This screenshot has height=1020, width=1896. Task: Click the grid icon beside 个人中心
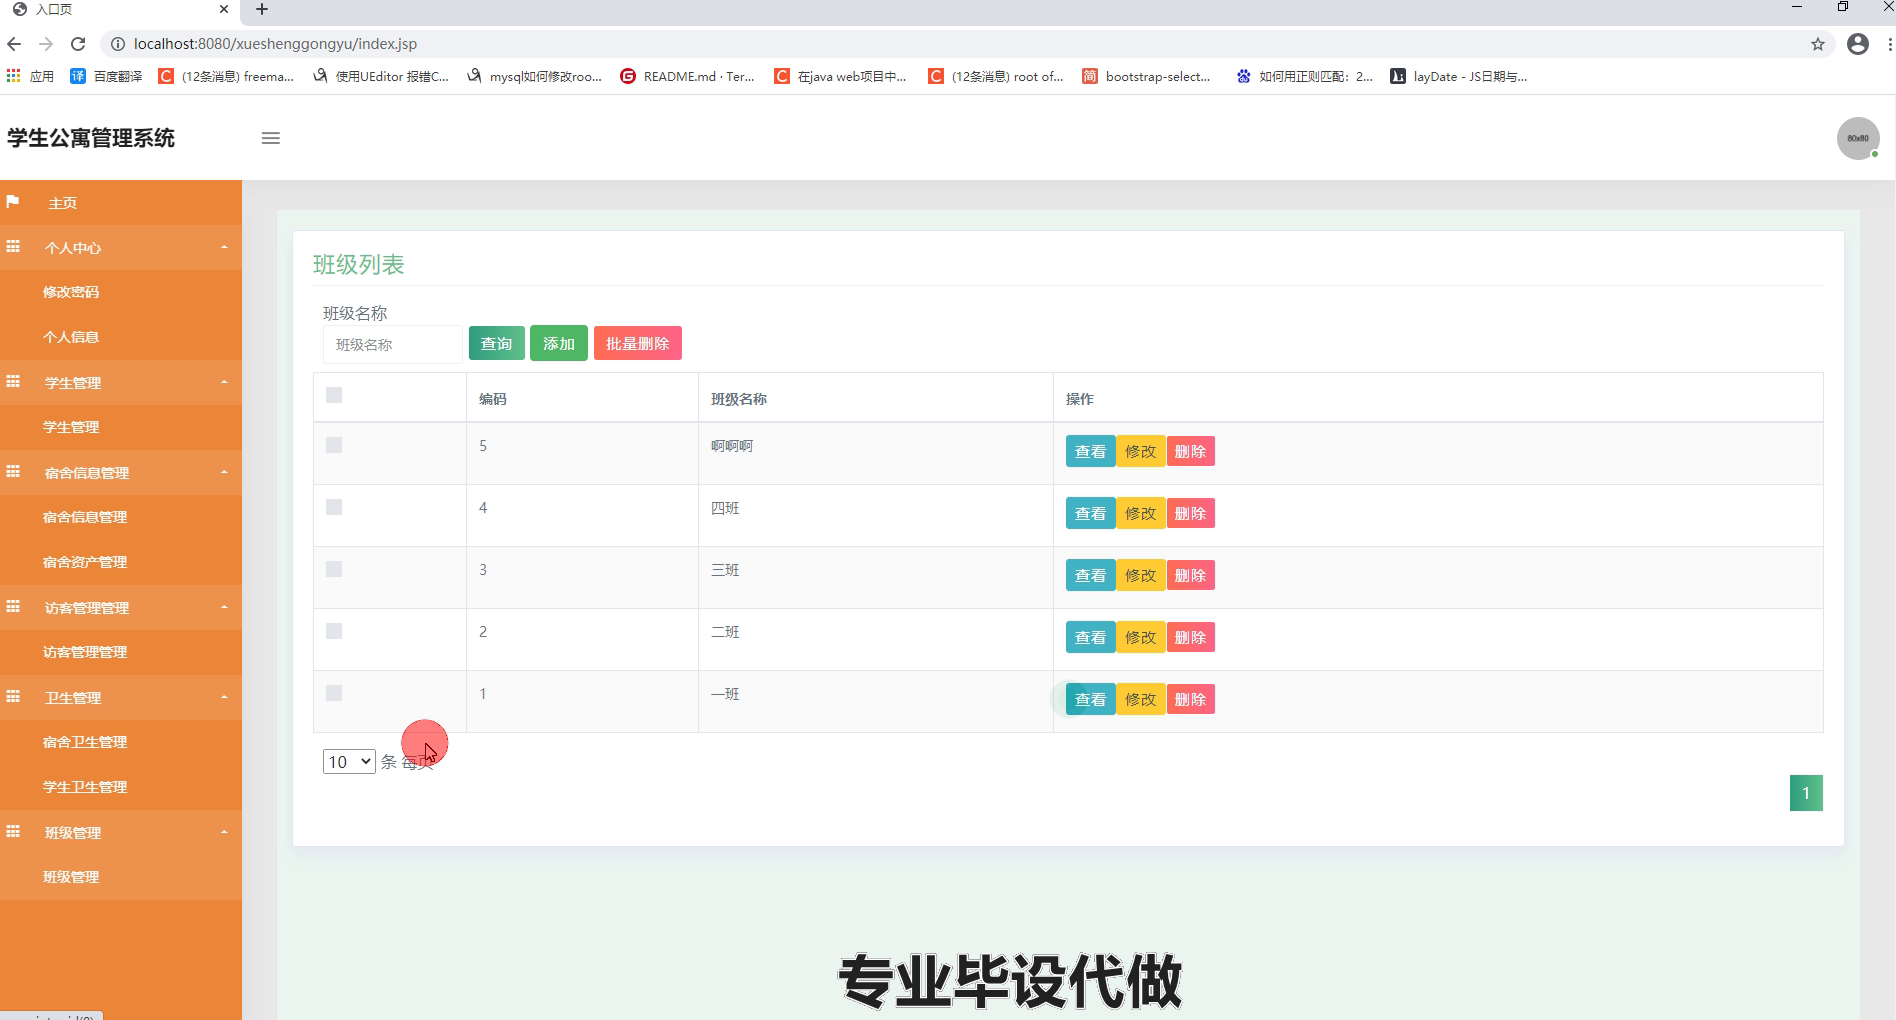tap(13, 247)
